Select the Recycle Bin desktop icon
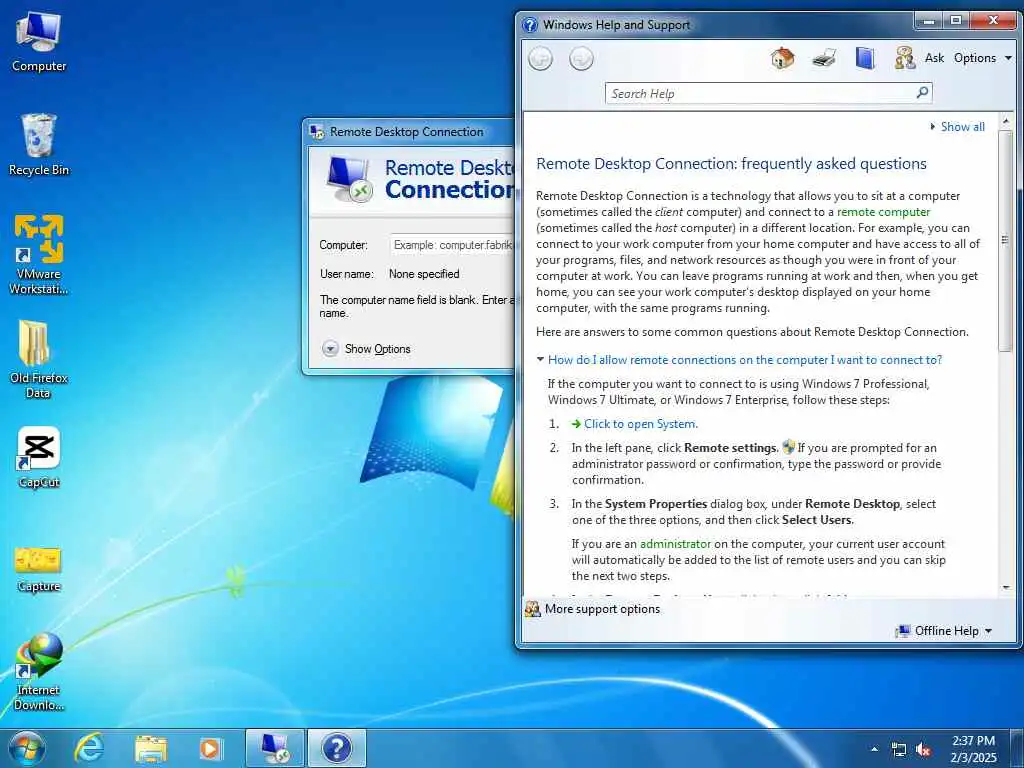The width and height of the screenshot is (1024, 768). tap(39, 144)
